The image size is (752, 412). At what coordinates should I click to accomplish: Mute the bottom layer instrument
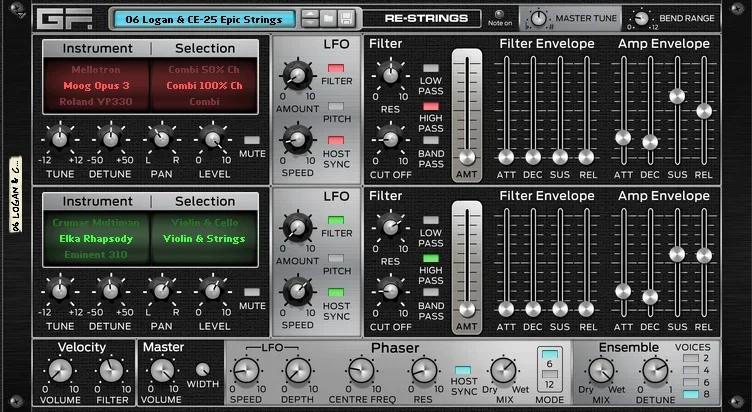point(252,292)
